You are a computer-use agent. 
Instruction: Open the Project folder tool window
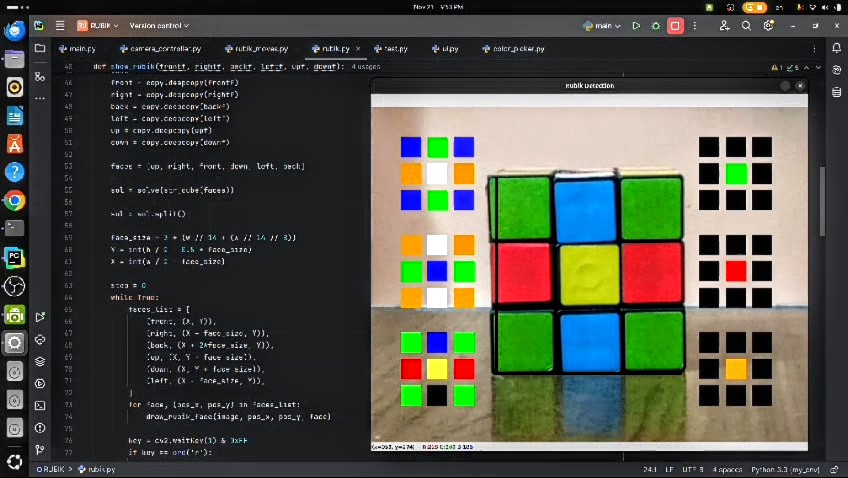[x=40, y=48]
